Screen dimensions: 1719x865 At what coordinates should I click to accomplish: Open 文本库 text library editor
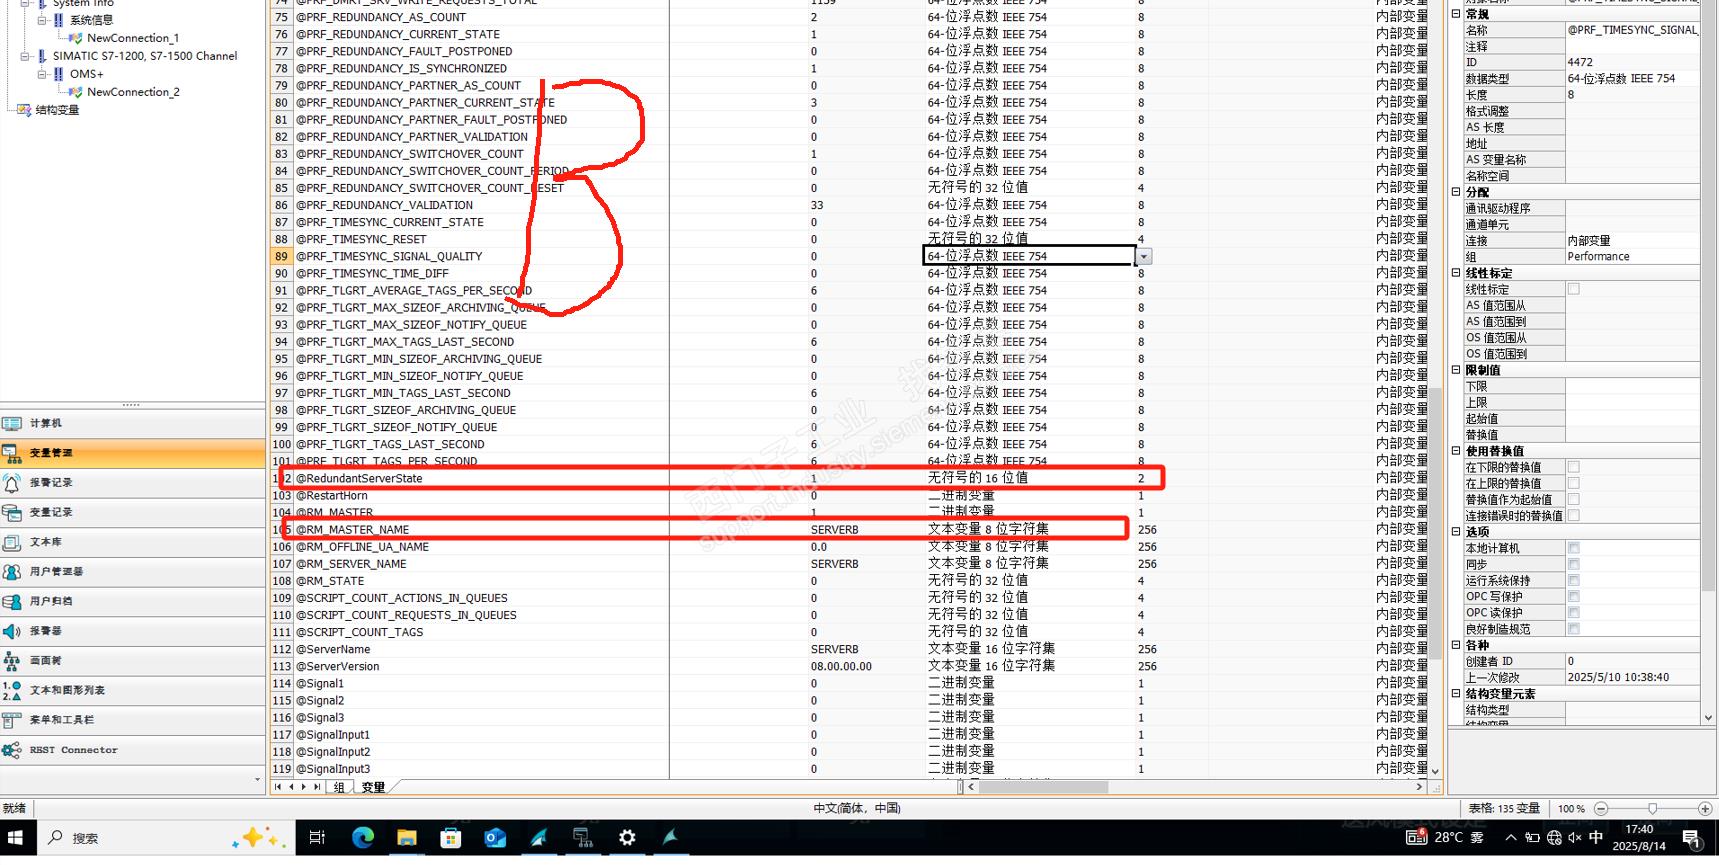pyautogui.click(x=132, y=542)
